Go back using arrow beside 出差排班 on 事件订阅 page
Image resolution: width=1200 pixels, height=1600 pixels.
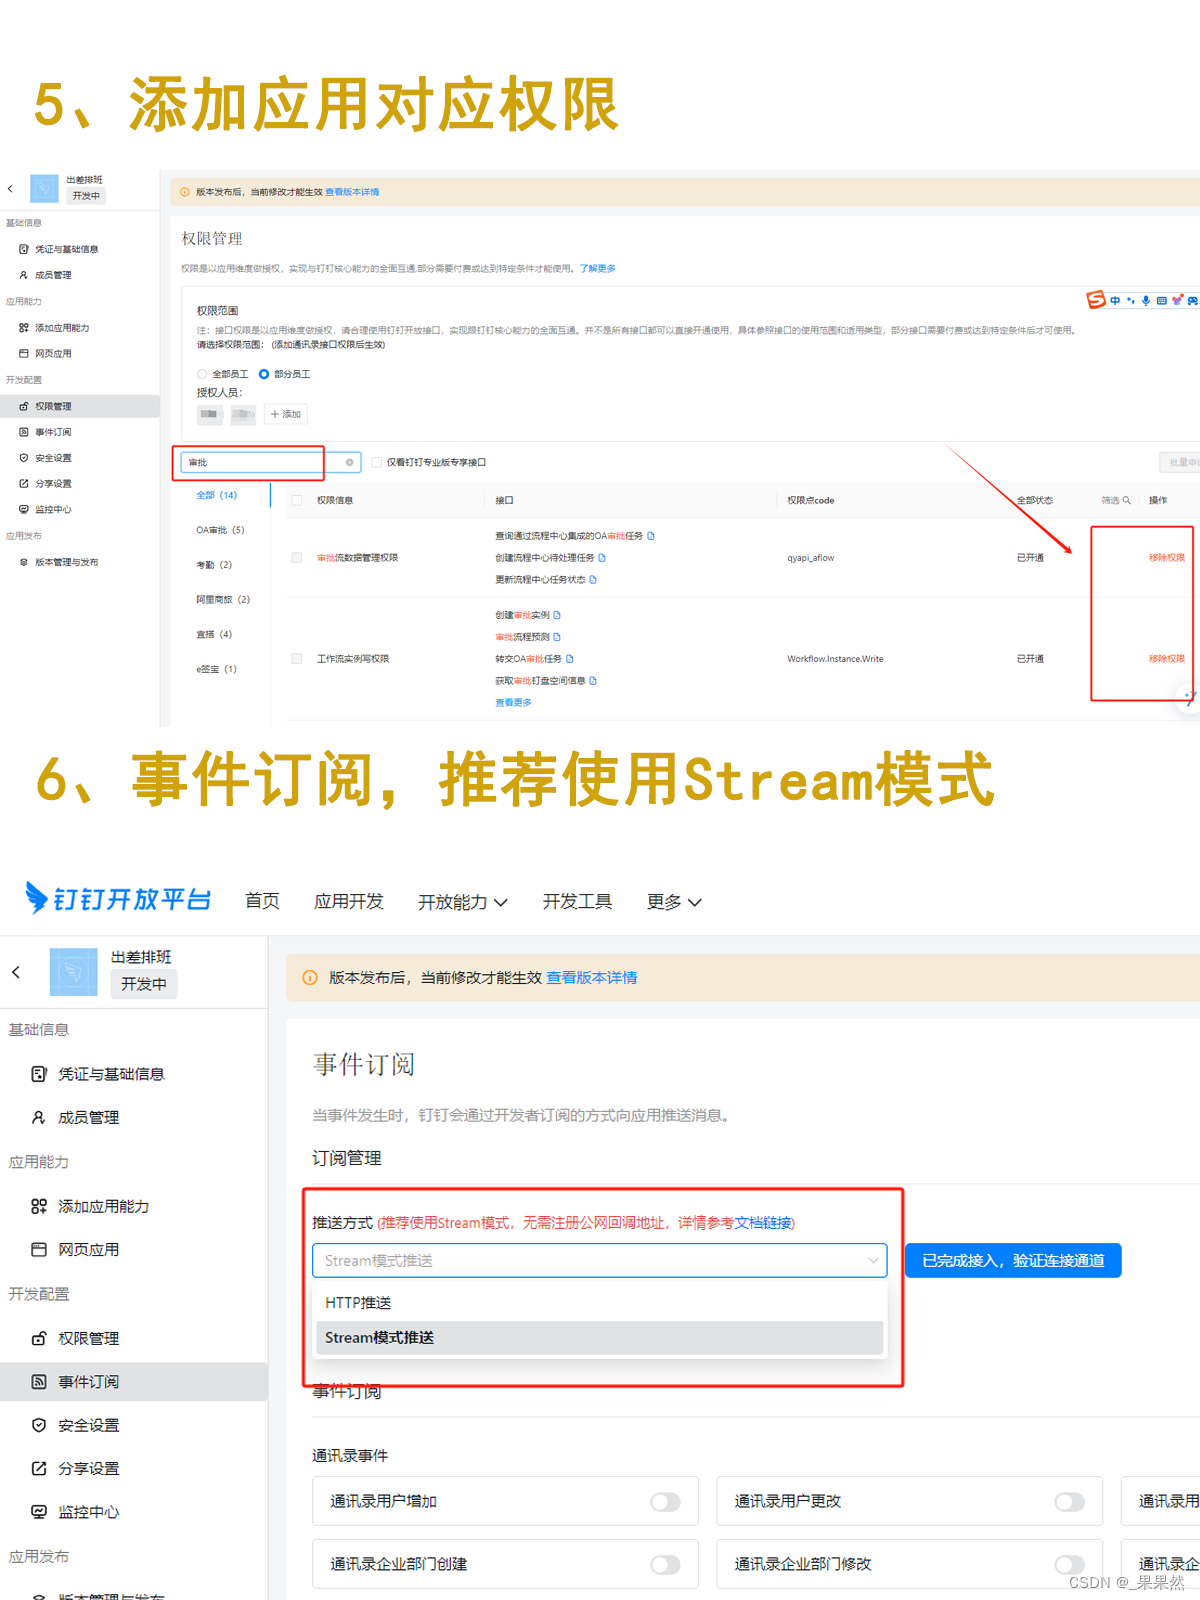(x=16, y=972)
